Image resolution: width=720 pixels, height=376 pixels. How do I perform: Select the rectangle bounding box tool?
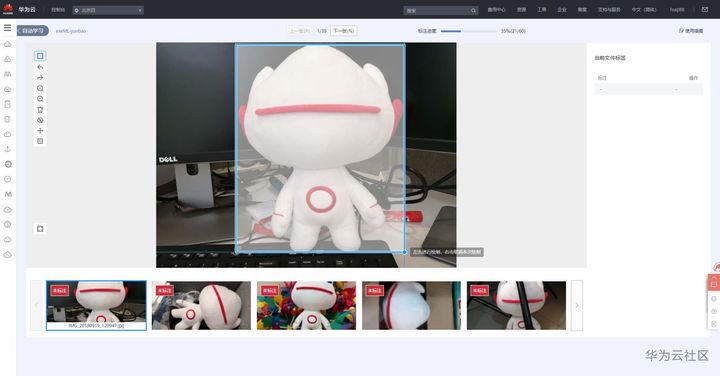(x=40, y=56)
